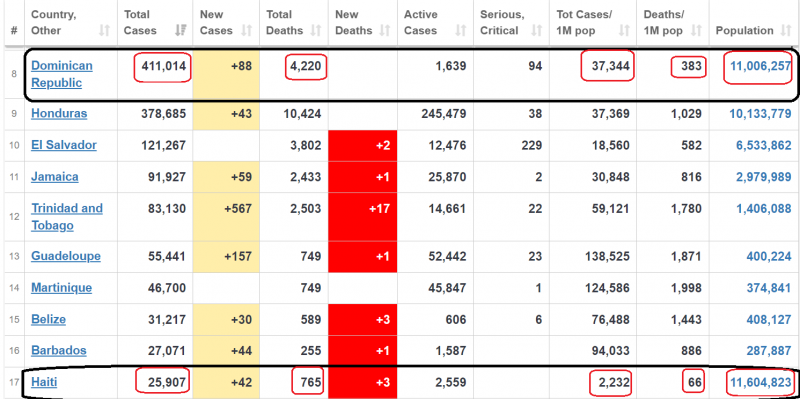The image size is (800, 399).
Task: Open Dominican Republic population 11,006,257 link
Action: coord(760,66)
